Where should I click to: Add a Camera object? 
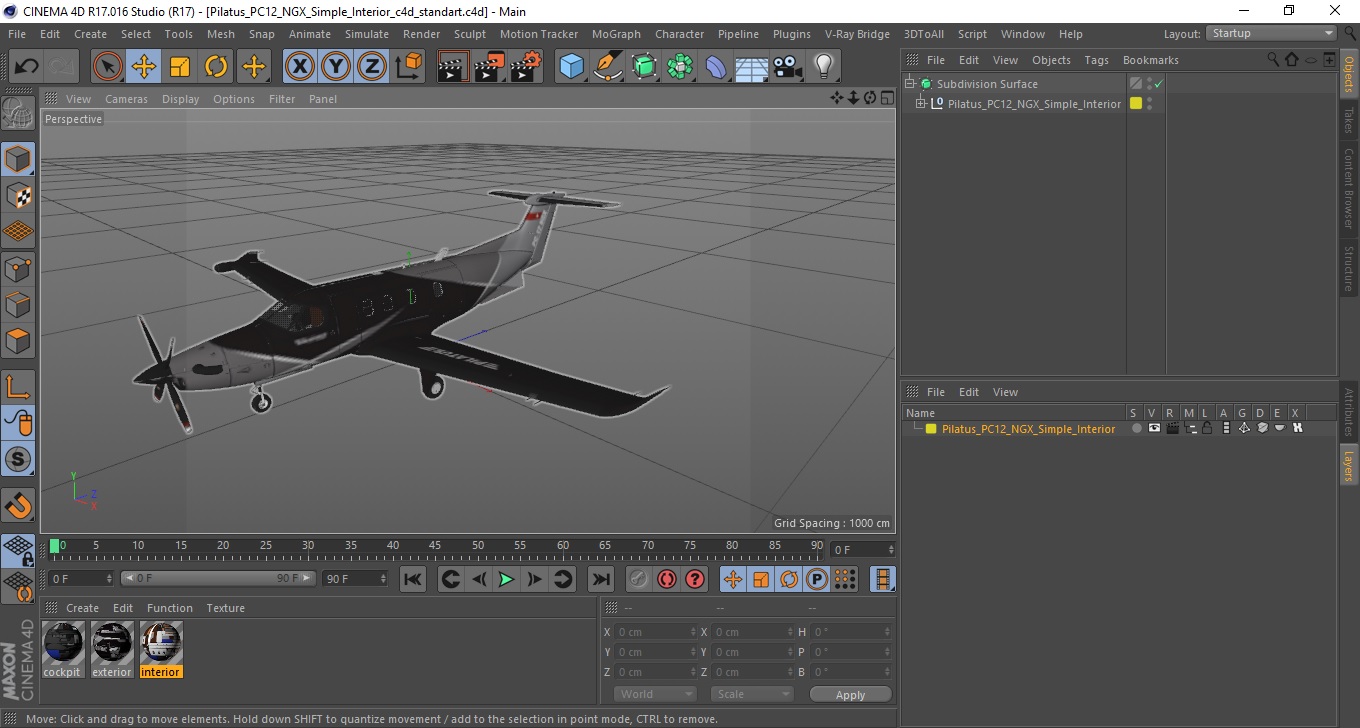[x=788, y=67]
